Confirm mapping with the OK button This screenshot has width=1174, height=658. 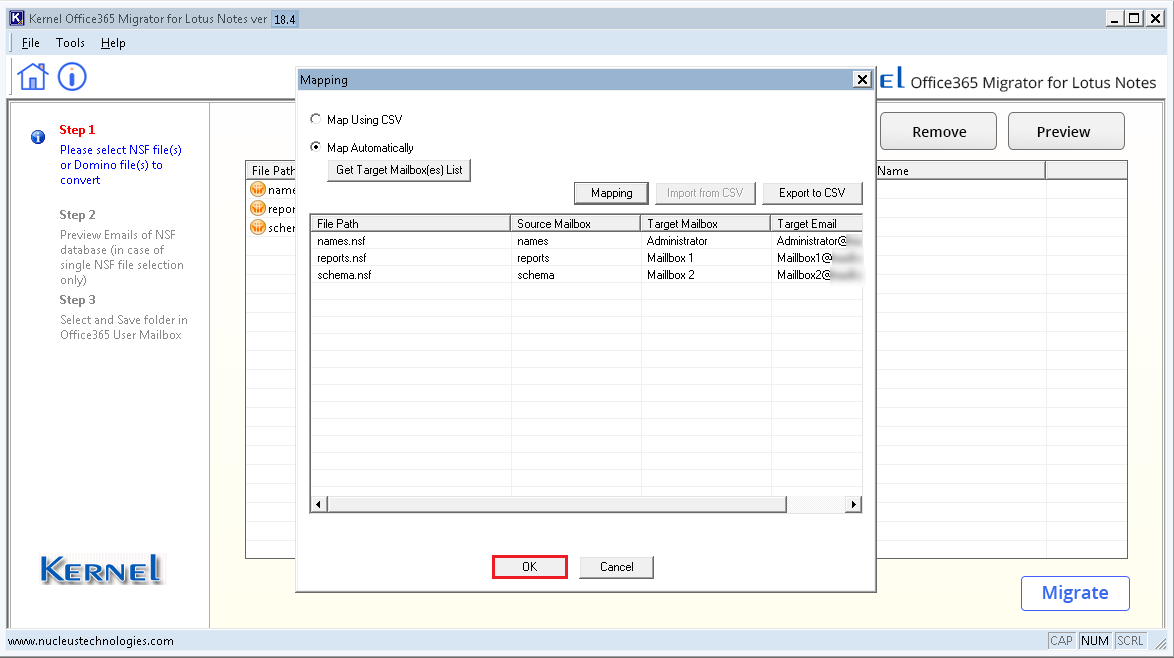529,567
